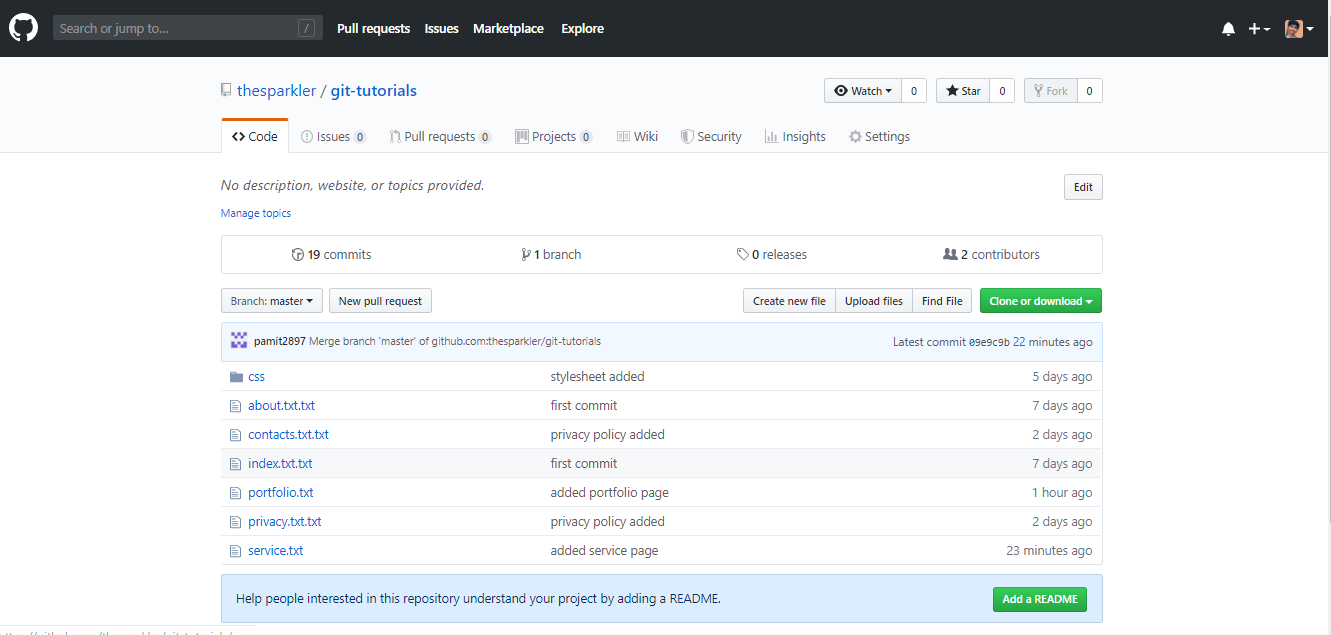
Task: Click the Create new file button
Action: click(x=789, y=301)
